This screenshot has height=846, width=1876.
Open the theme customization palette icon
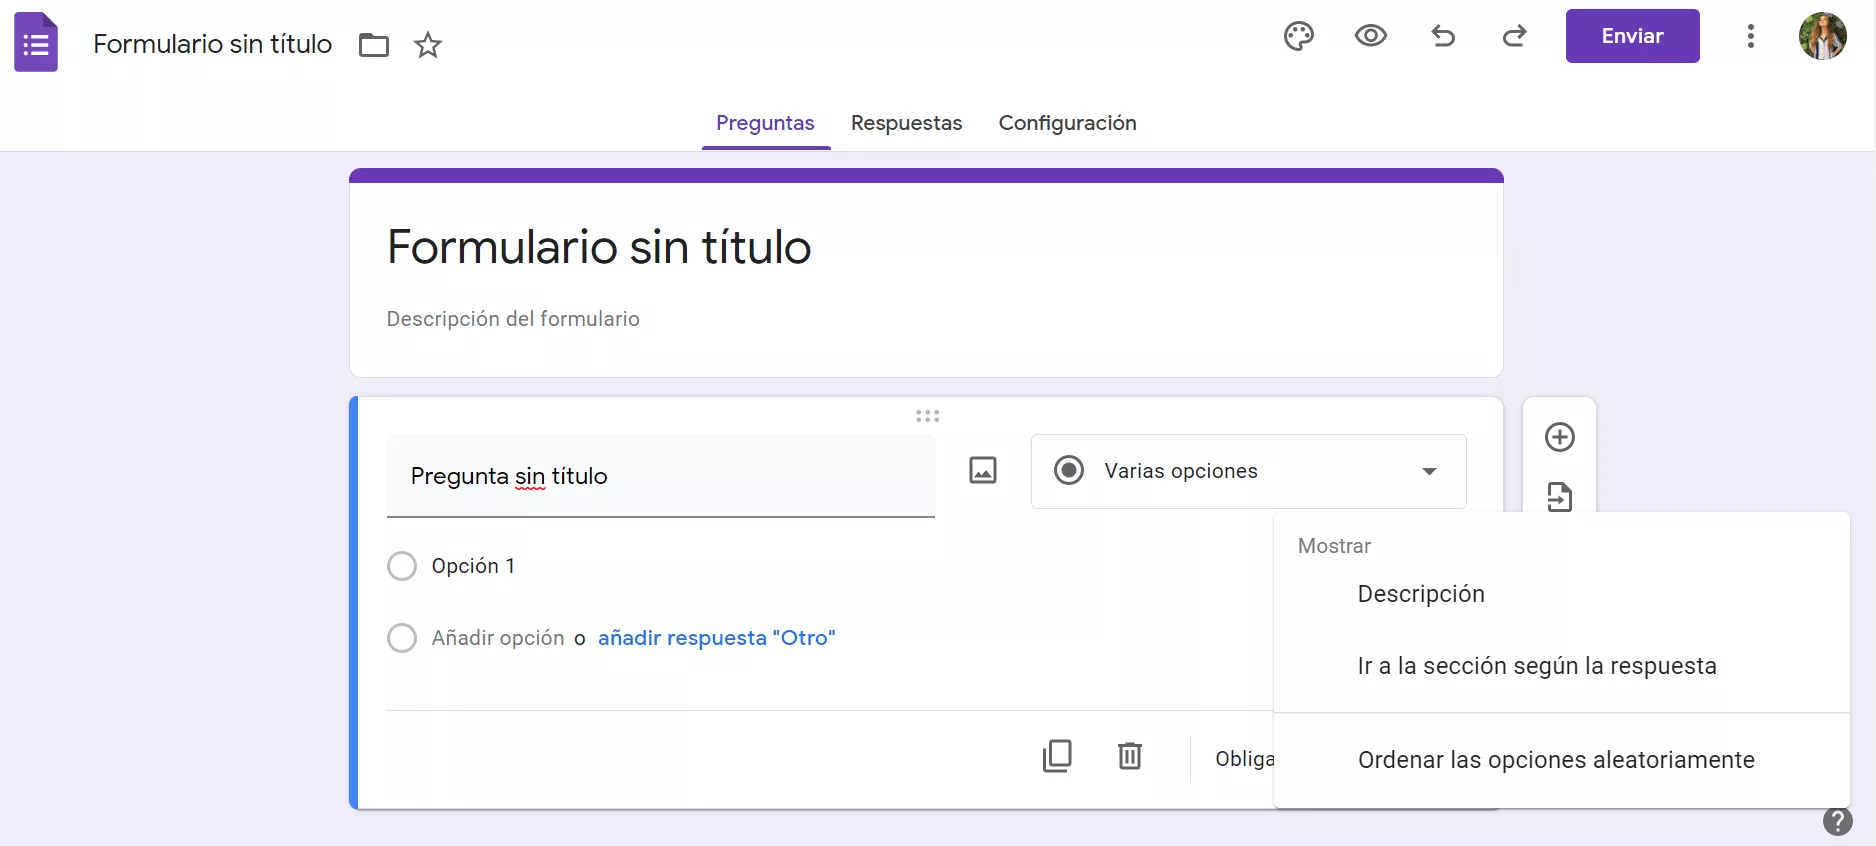1299,37
